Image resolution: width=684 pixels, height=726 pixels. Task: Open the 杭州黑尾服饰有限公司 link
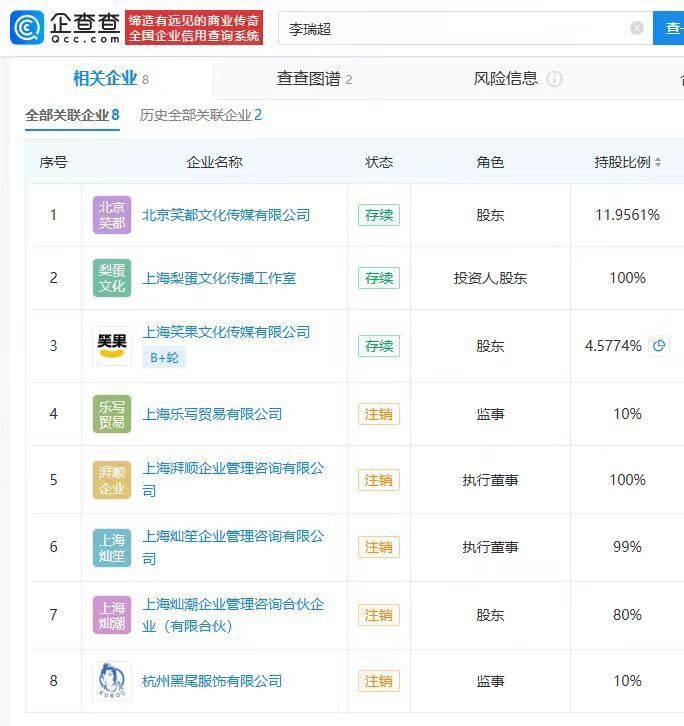(x=212, y=681)
